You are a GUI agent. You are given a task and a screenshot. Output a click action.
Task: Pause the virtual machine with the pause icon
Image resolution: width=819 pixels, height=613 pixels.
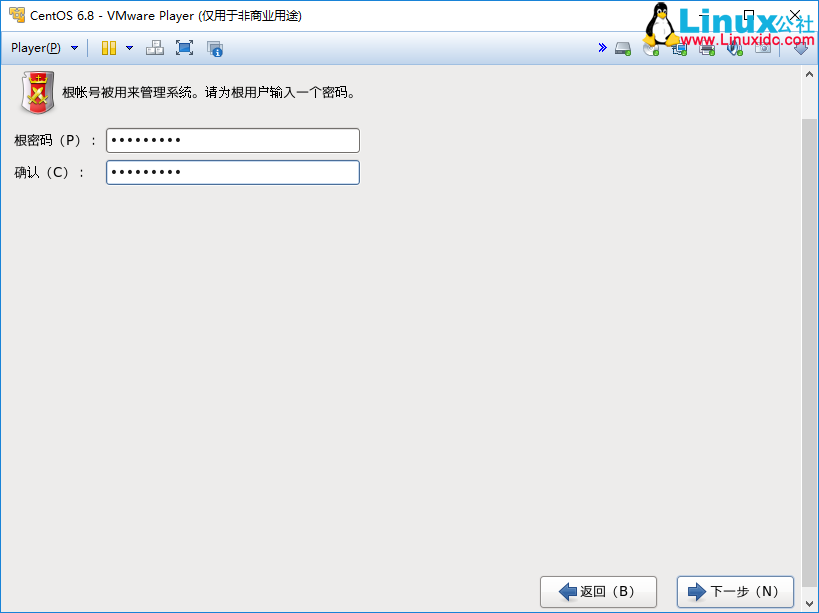[x=108, y=48]
